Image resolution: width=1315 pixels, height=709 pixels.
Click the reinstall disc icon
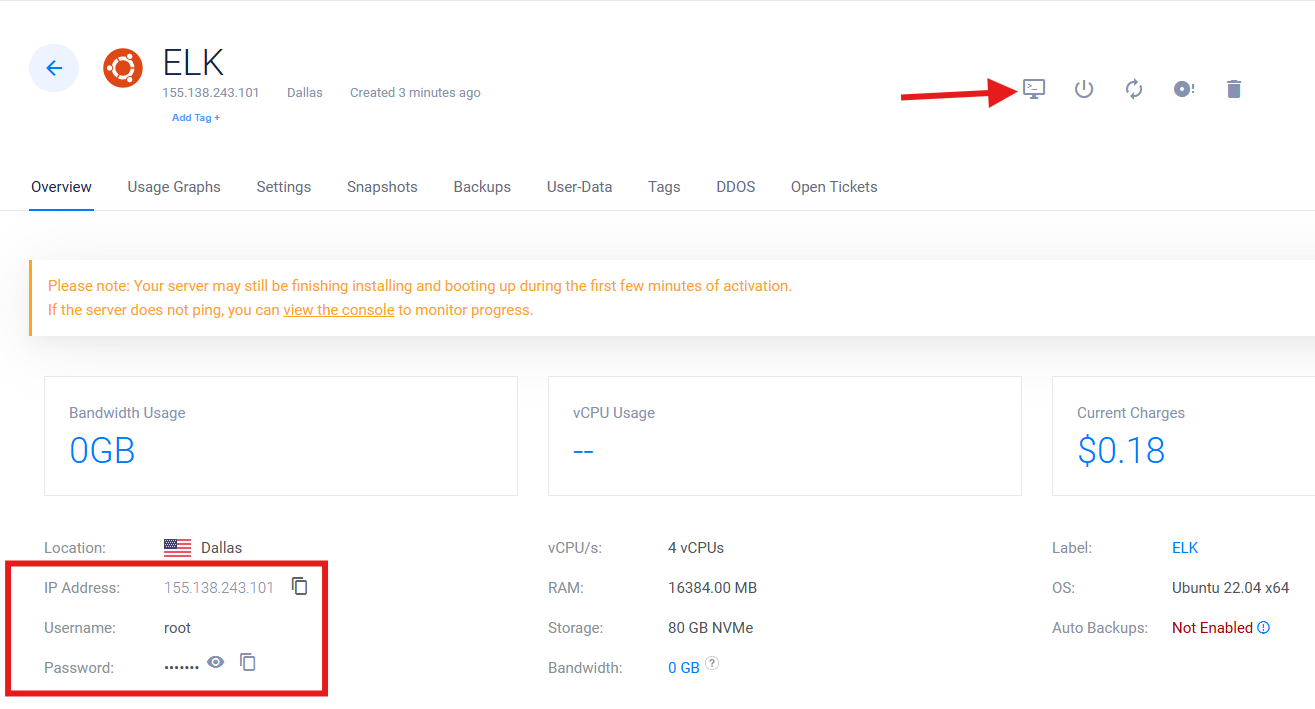(x=1184, y=89)
